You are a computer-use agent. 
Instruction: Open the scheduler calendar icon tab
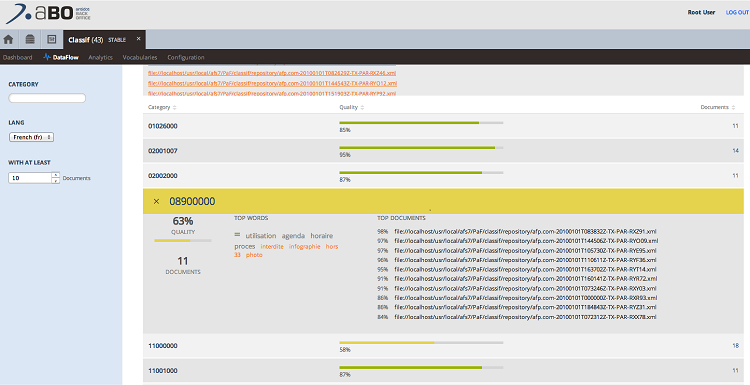point(52,39)
